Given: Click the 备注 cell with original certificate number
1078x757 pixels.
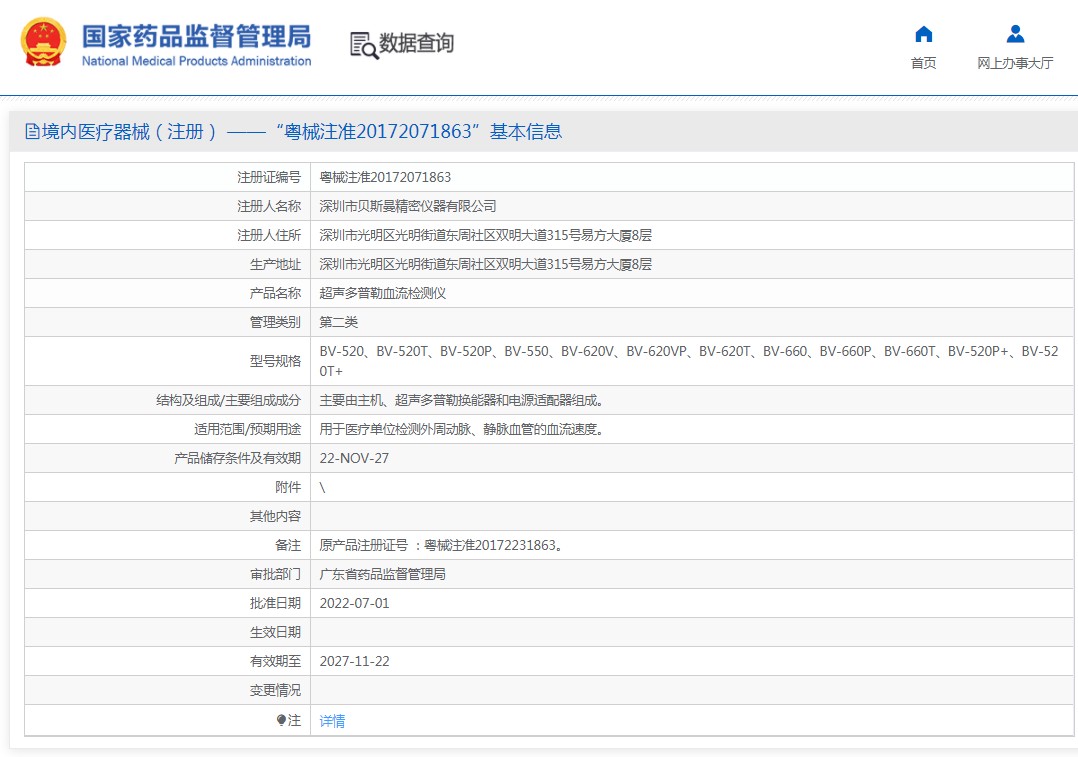Looking at the screenshot, I should (x=441, y=545).
